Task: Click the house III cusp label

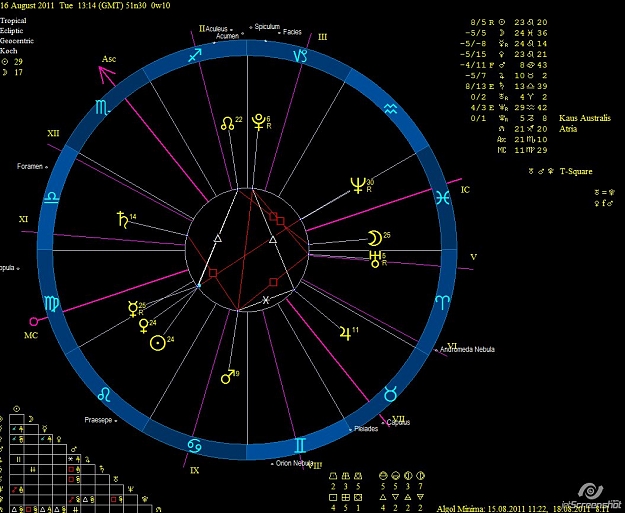Action: click(322, 37)
